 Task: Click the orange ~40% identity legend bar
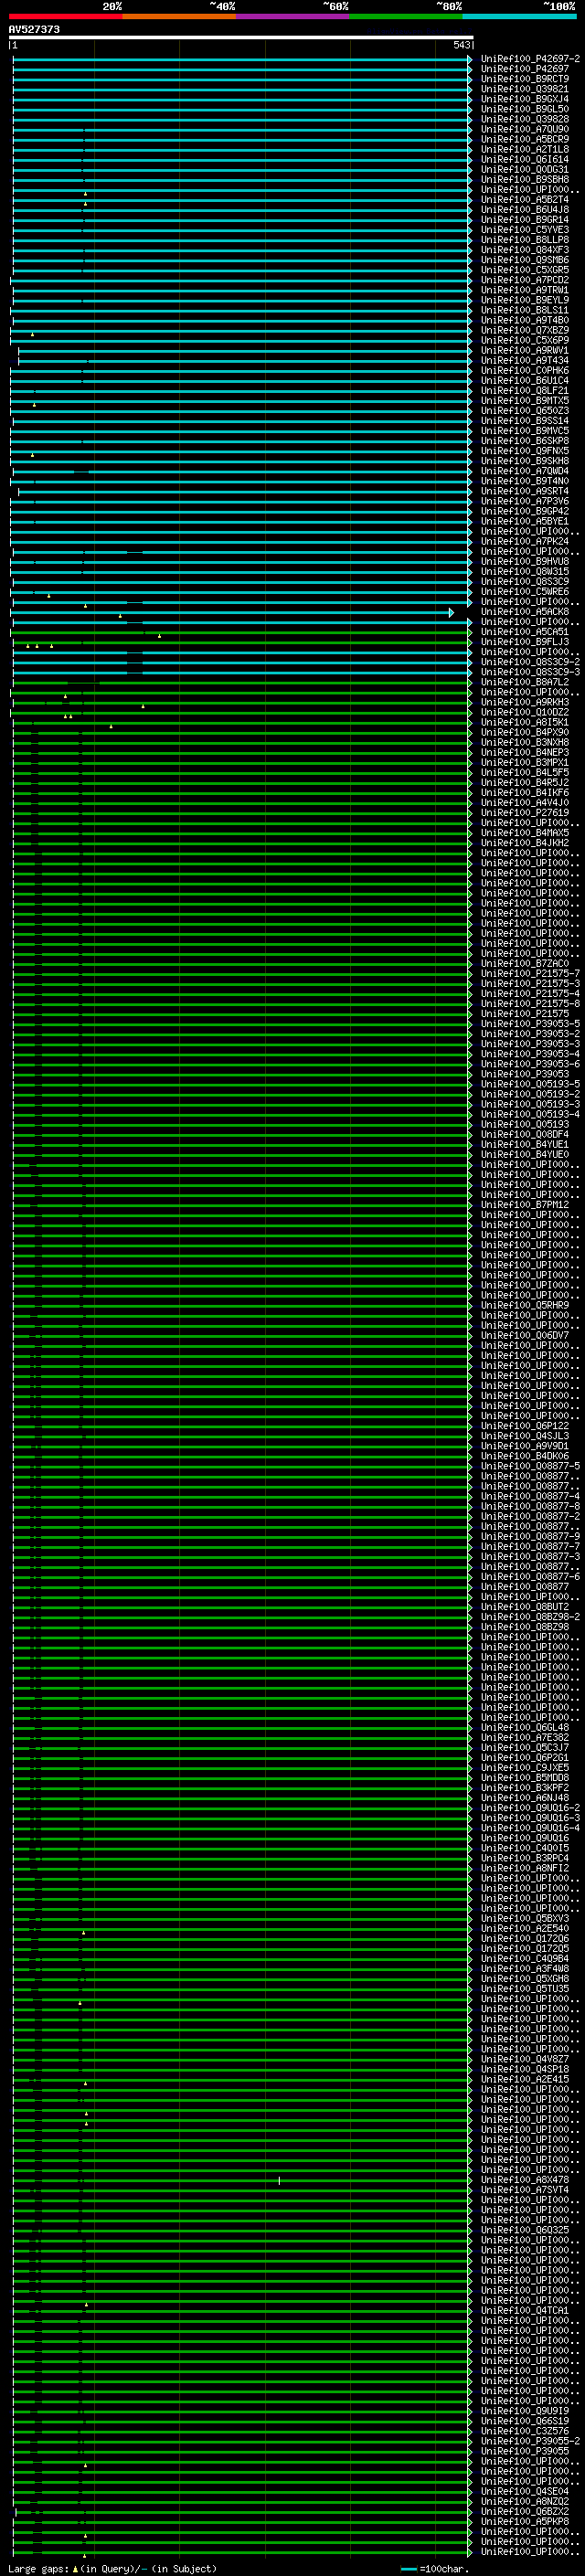(180, 16)
